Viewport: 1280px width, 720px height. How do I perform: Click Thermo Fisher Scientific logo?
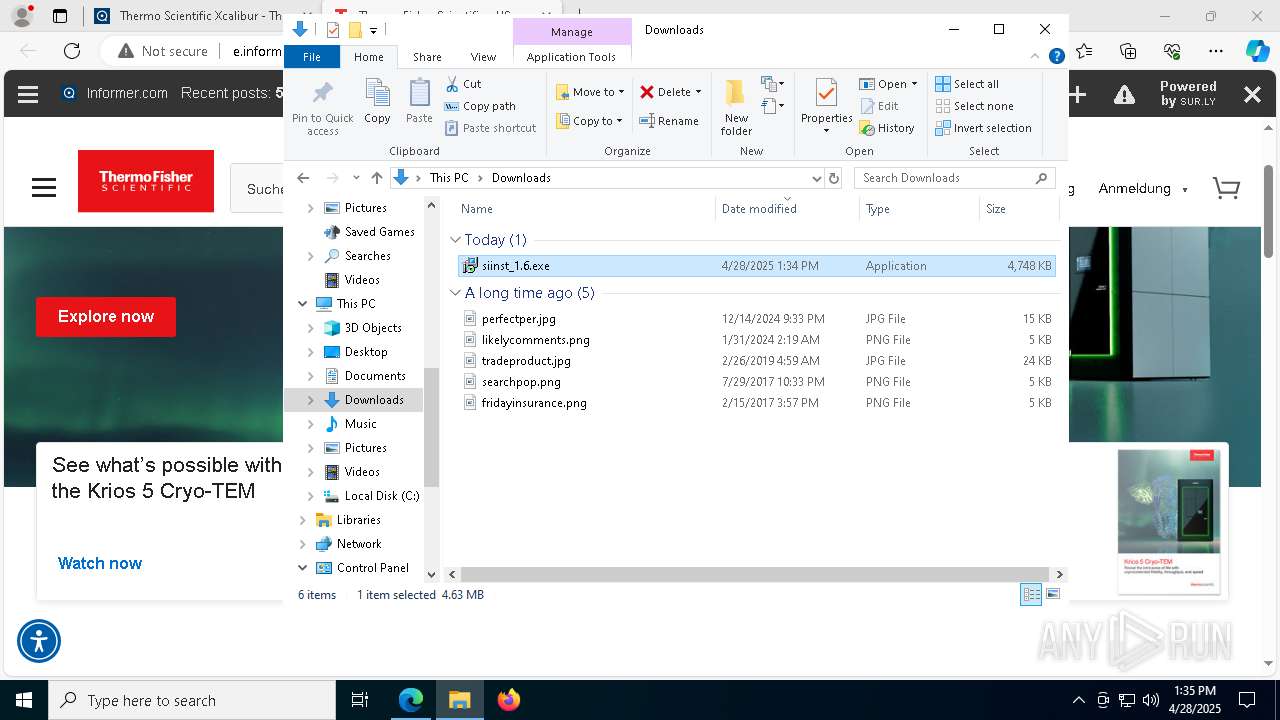click(x=146, y=181)
